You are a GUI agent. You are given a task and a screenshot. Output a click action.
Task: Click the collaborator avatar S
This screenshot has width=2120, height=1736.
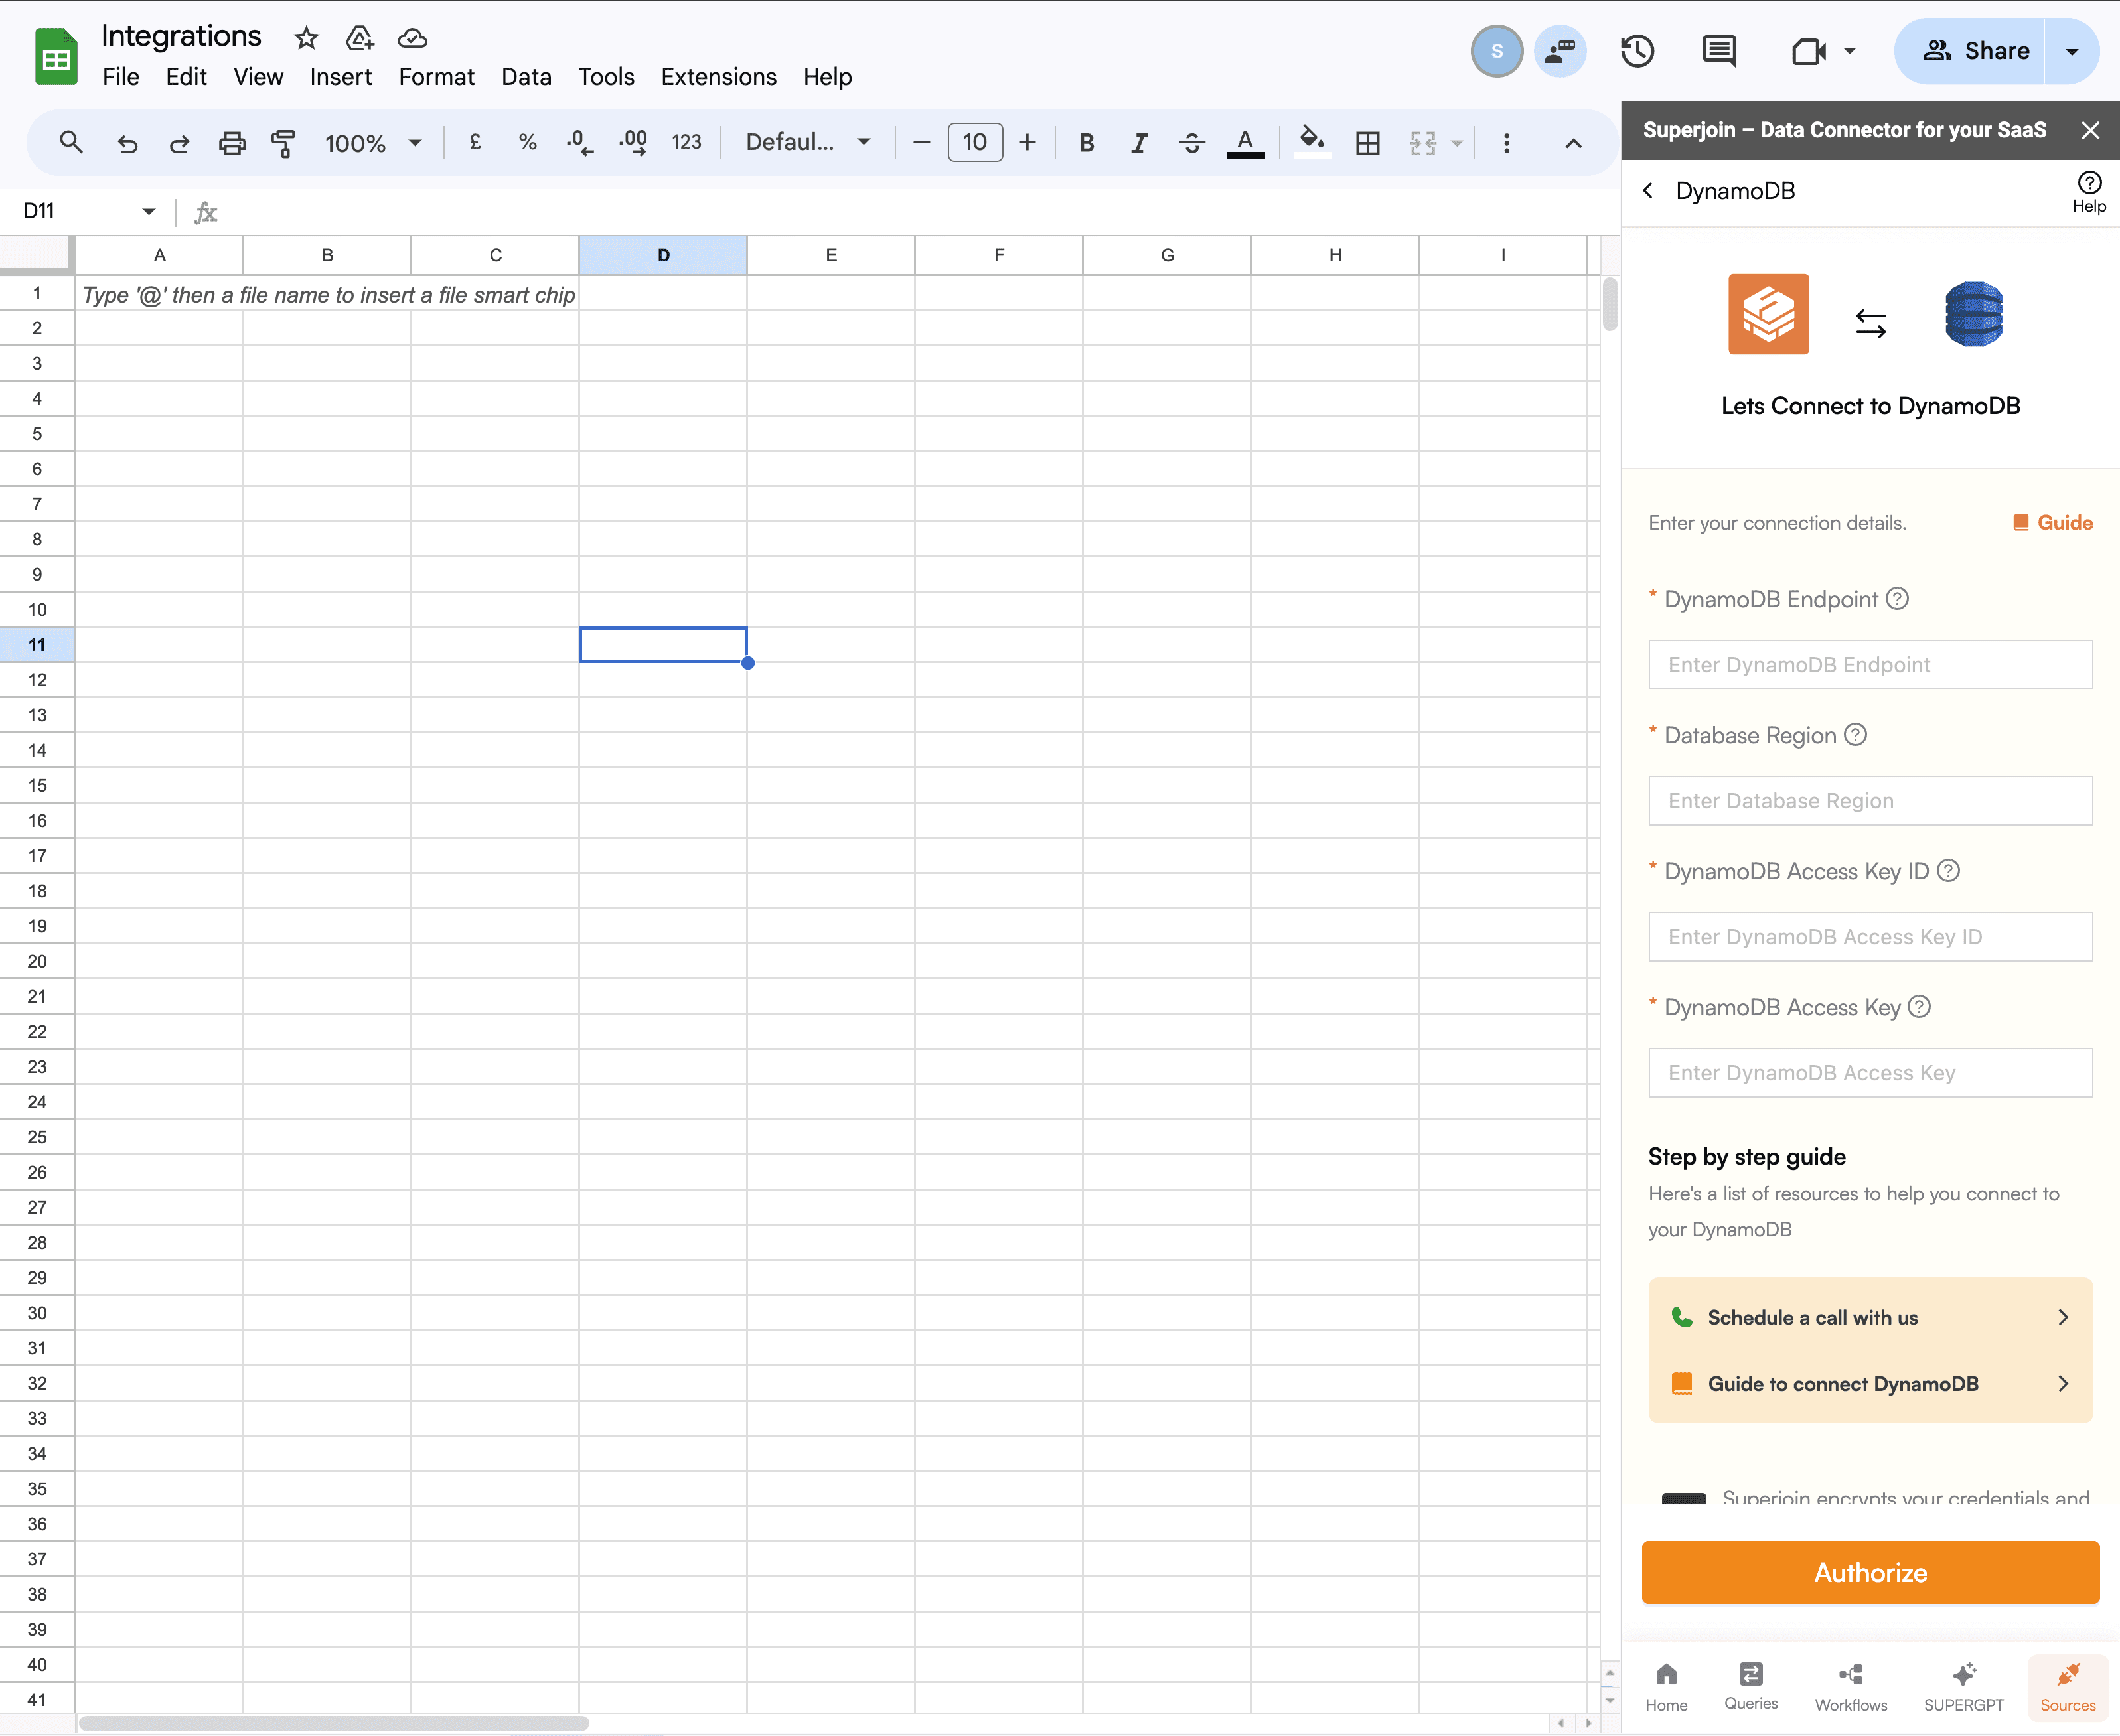click(1496, 51)
